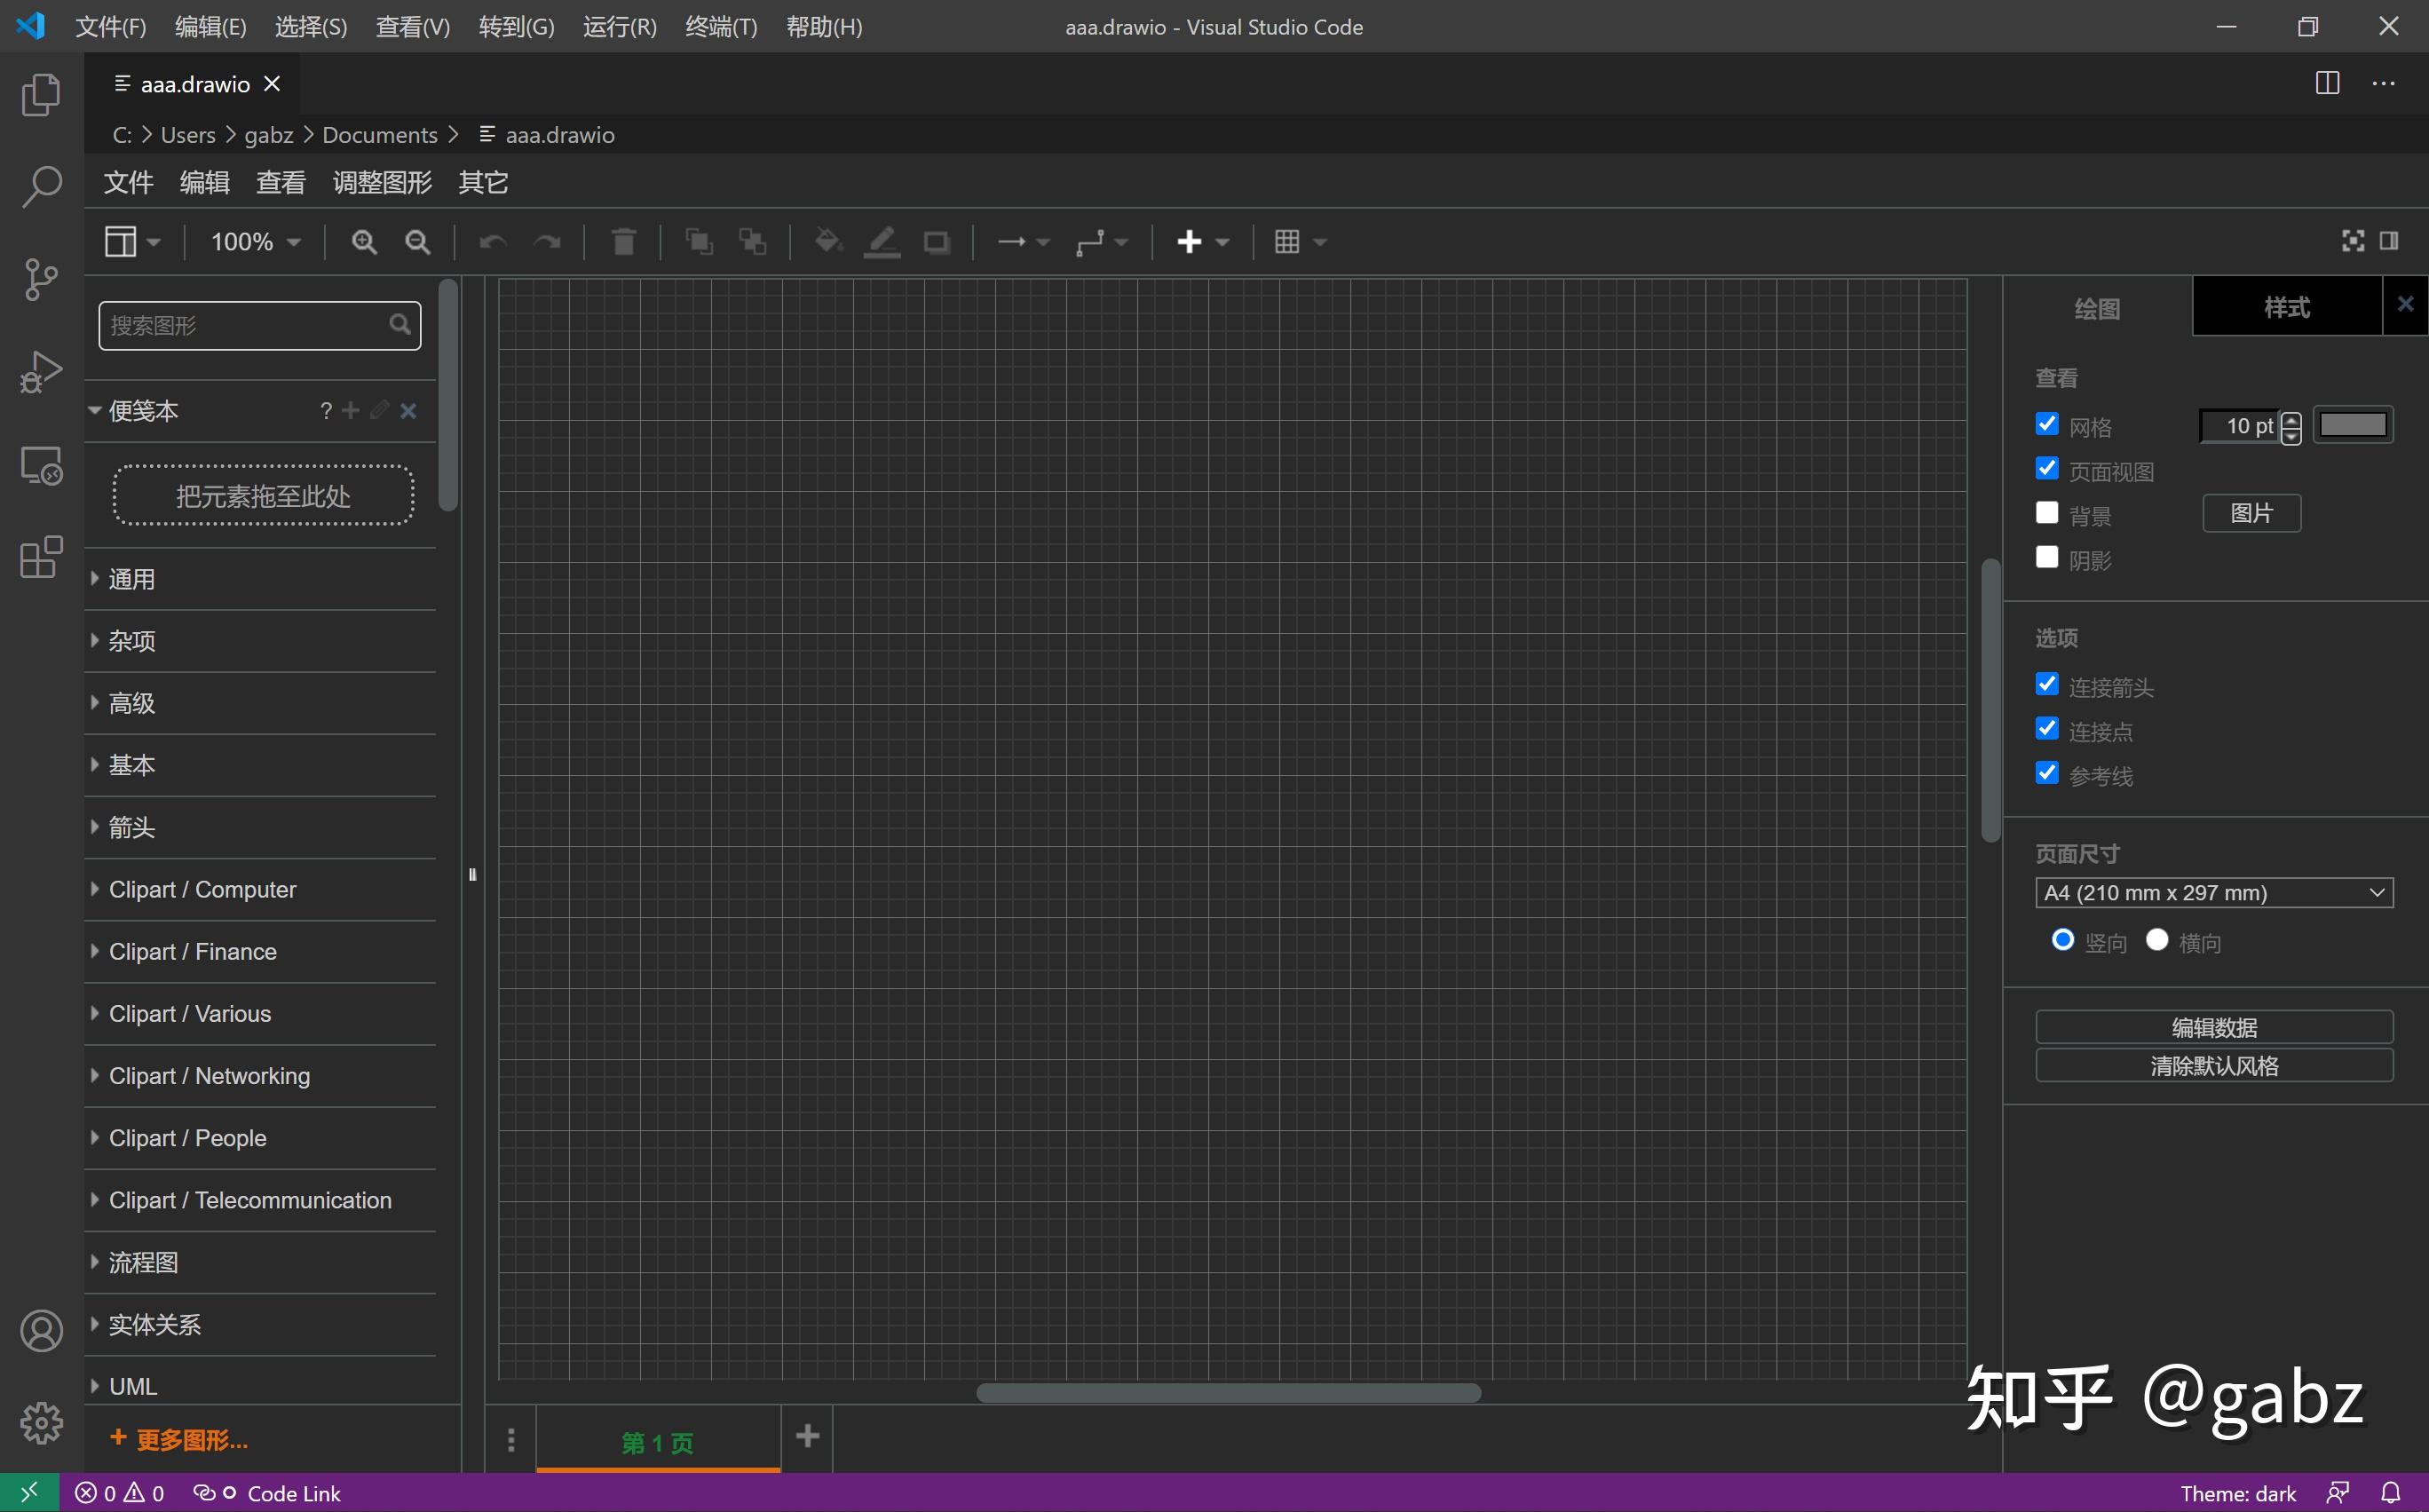Viewport: 2429px width, 1512px height.
Task: Select the Zoom In tool
Action: pos(363,241)
